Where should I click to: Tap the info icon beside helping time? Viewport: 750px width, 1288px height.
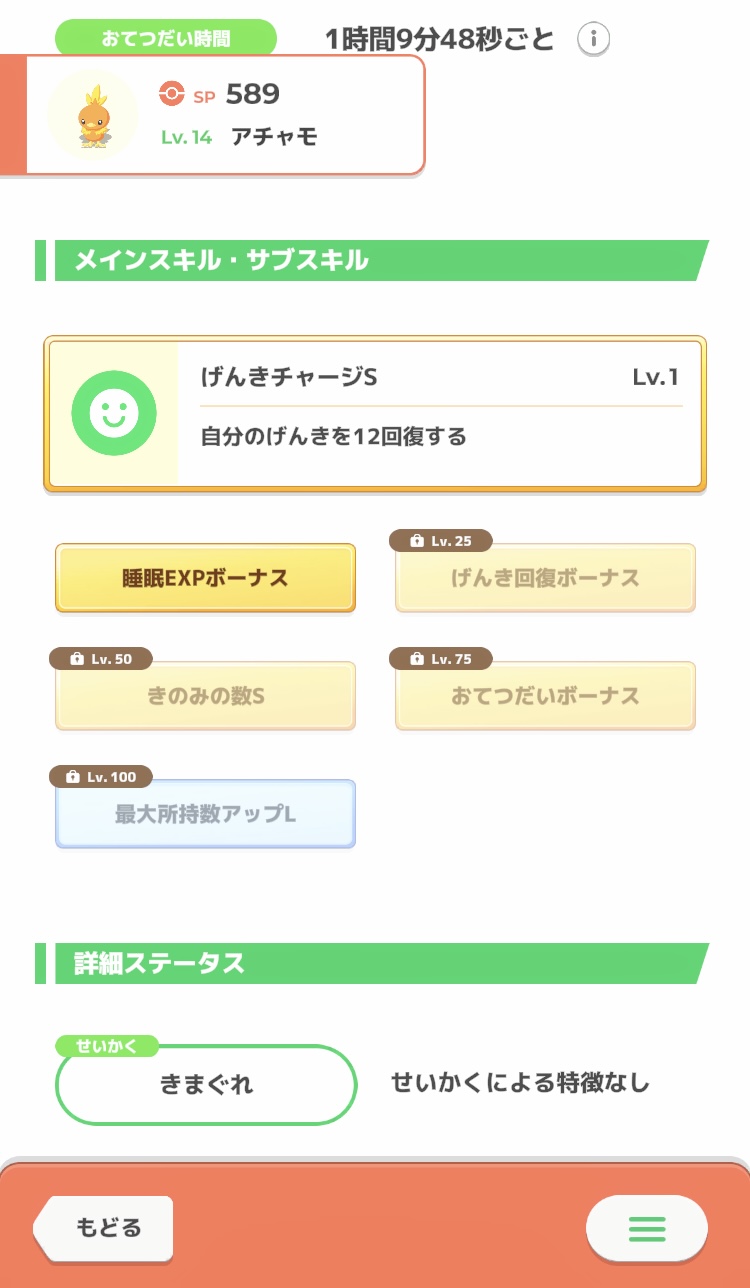coord(594,39)
